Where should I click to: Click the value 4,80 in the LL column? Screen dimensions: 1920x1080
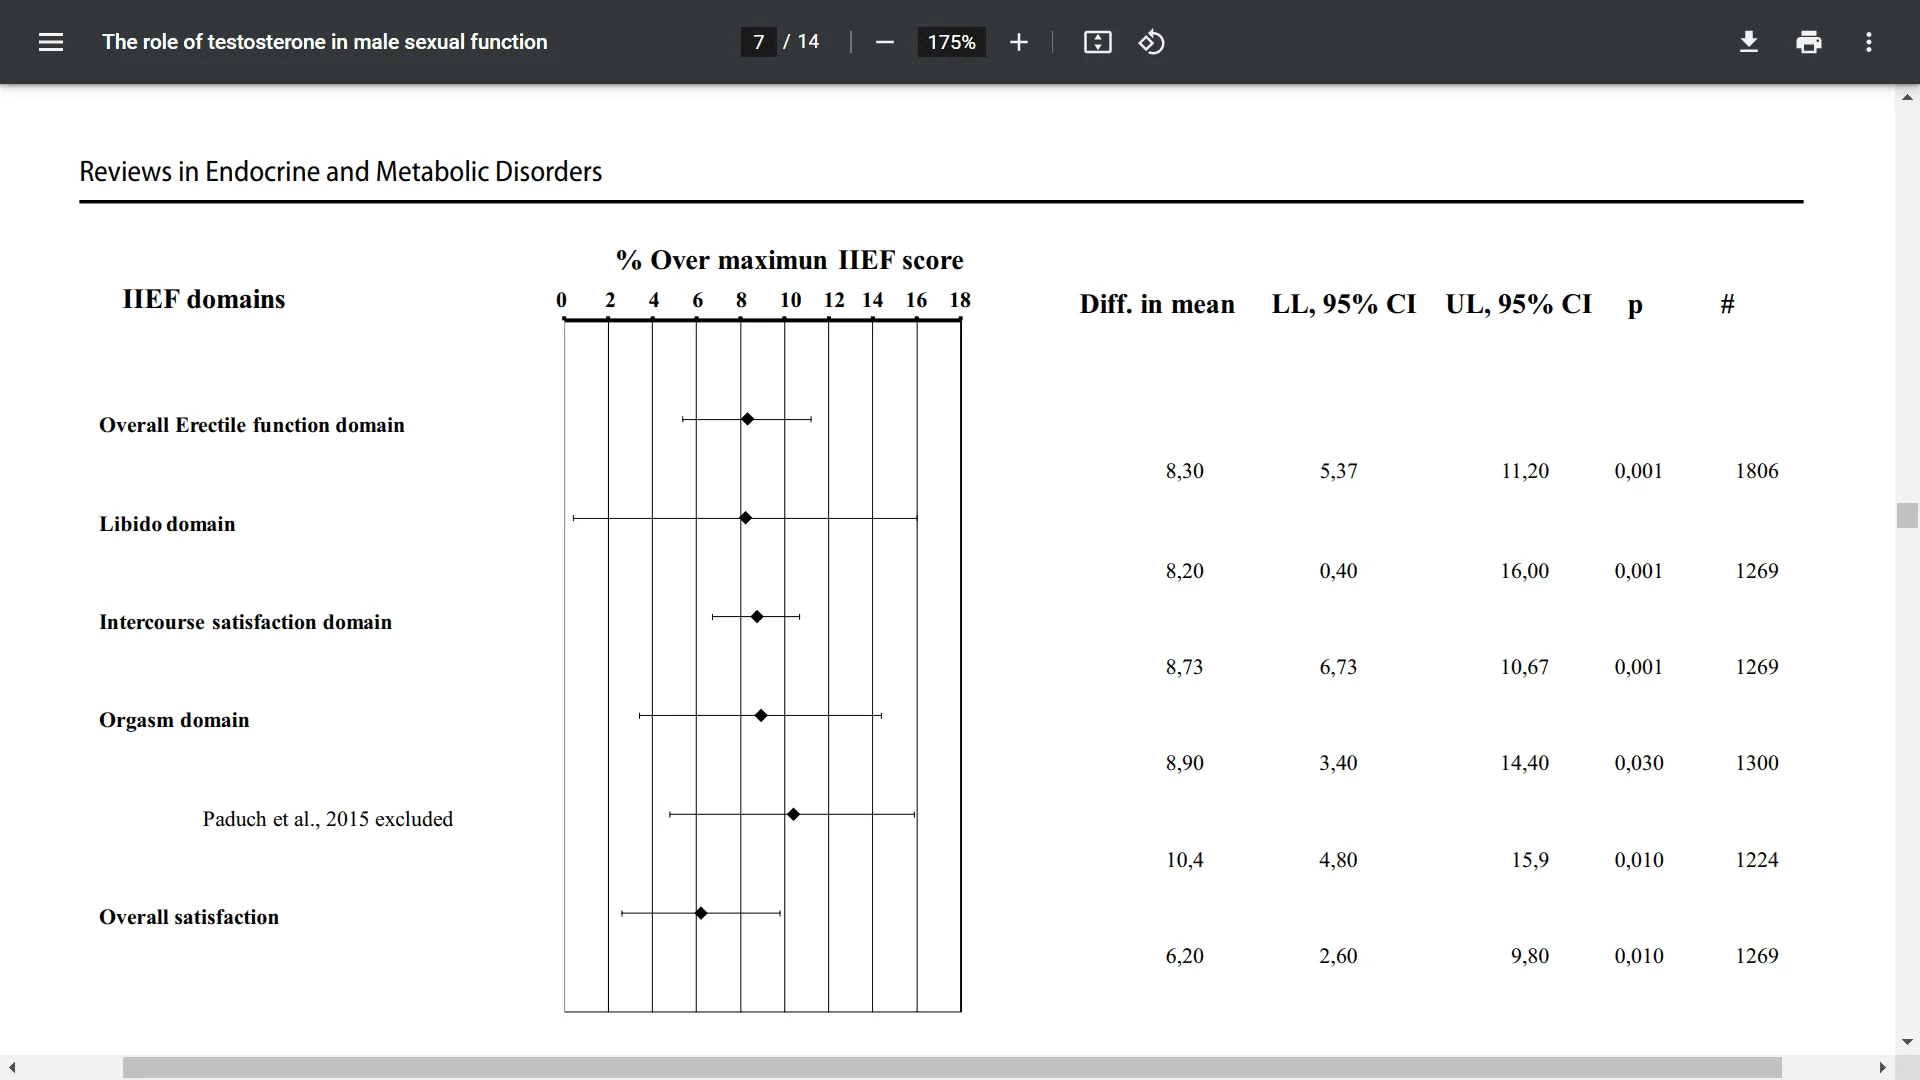click(1338, 860)
